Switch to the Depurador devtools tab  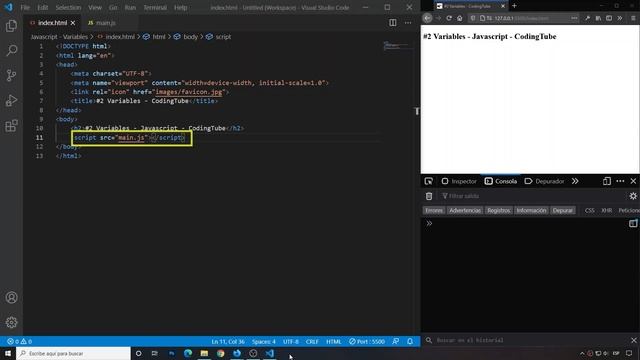544,181
